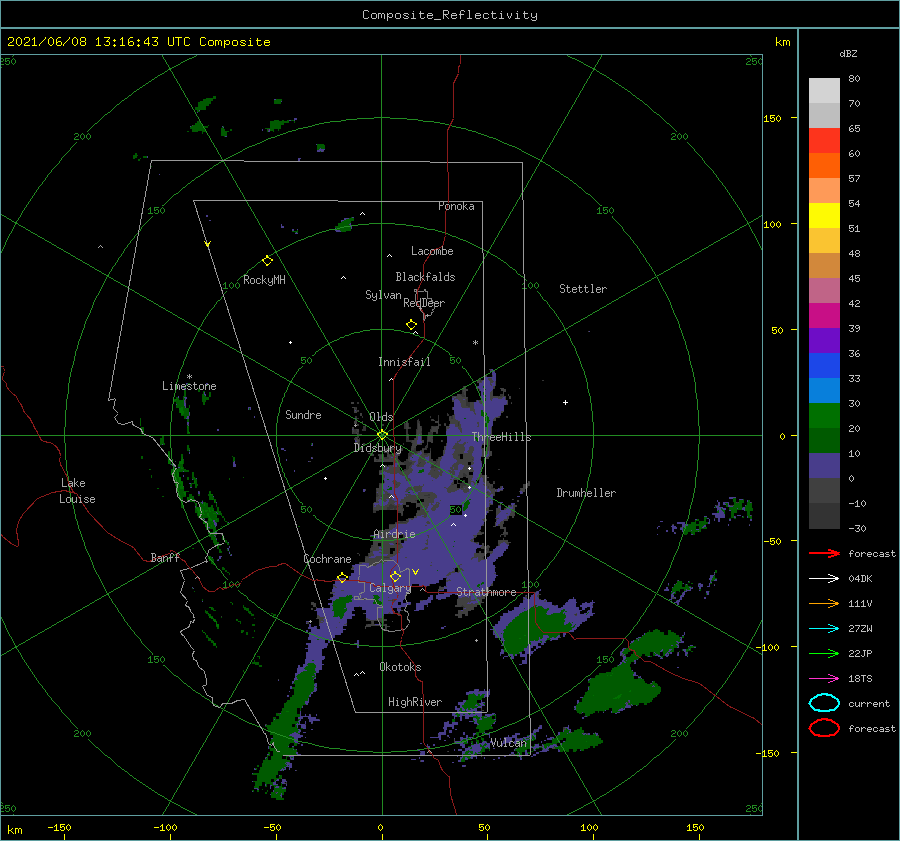The width and height of the screenshot is (900, 841).
Task: Click the light gray 80 dBZ top swatch
Action: [824, 91]
